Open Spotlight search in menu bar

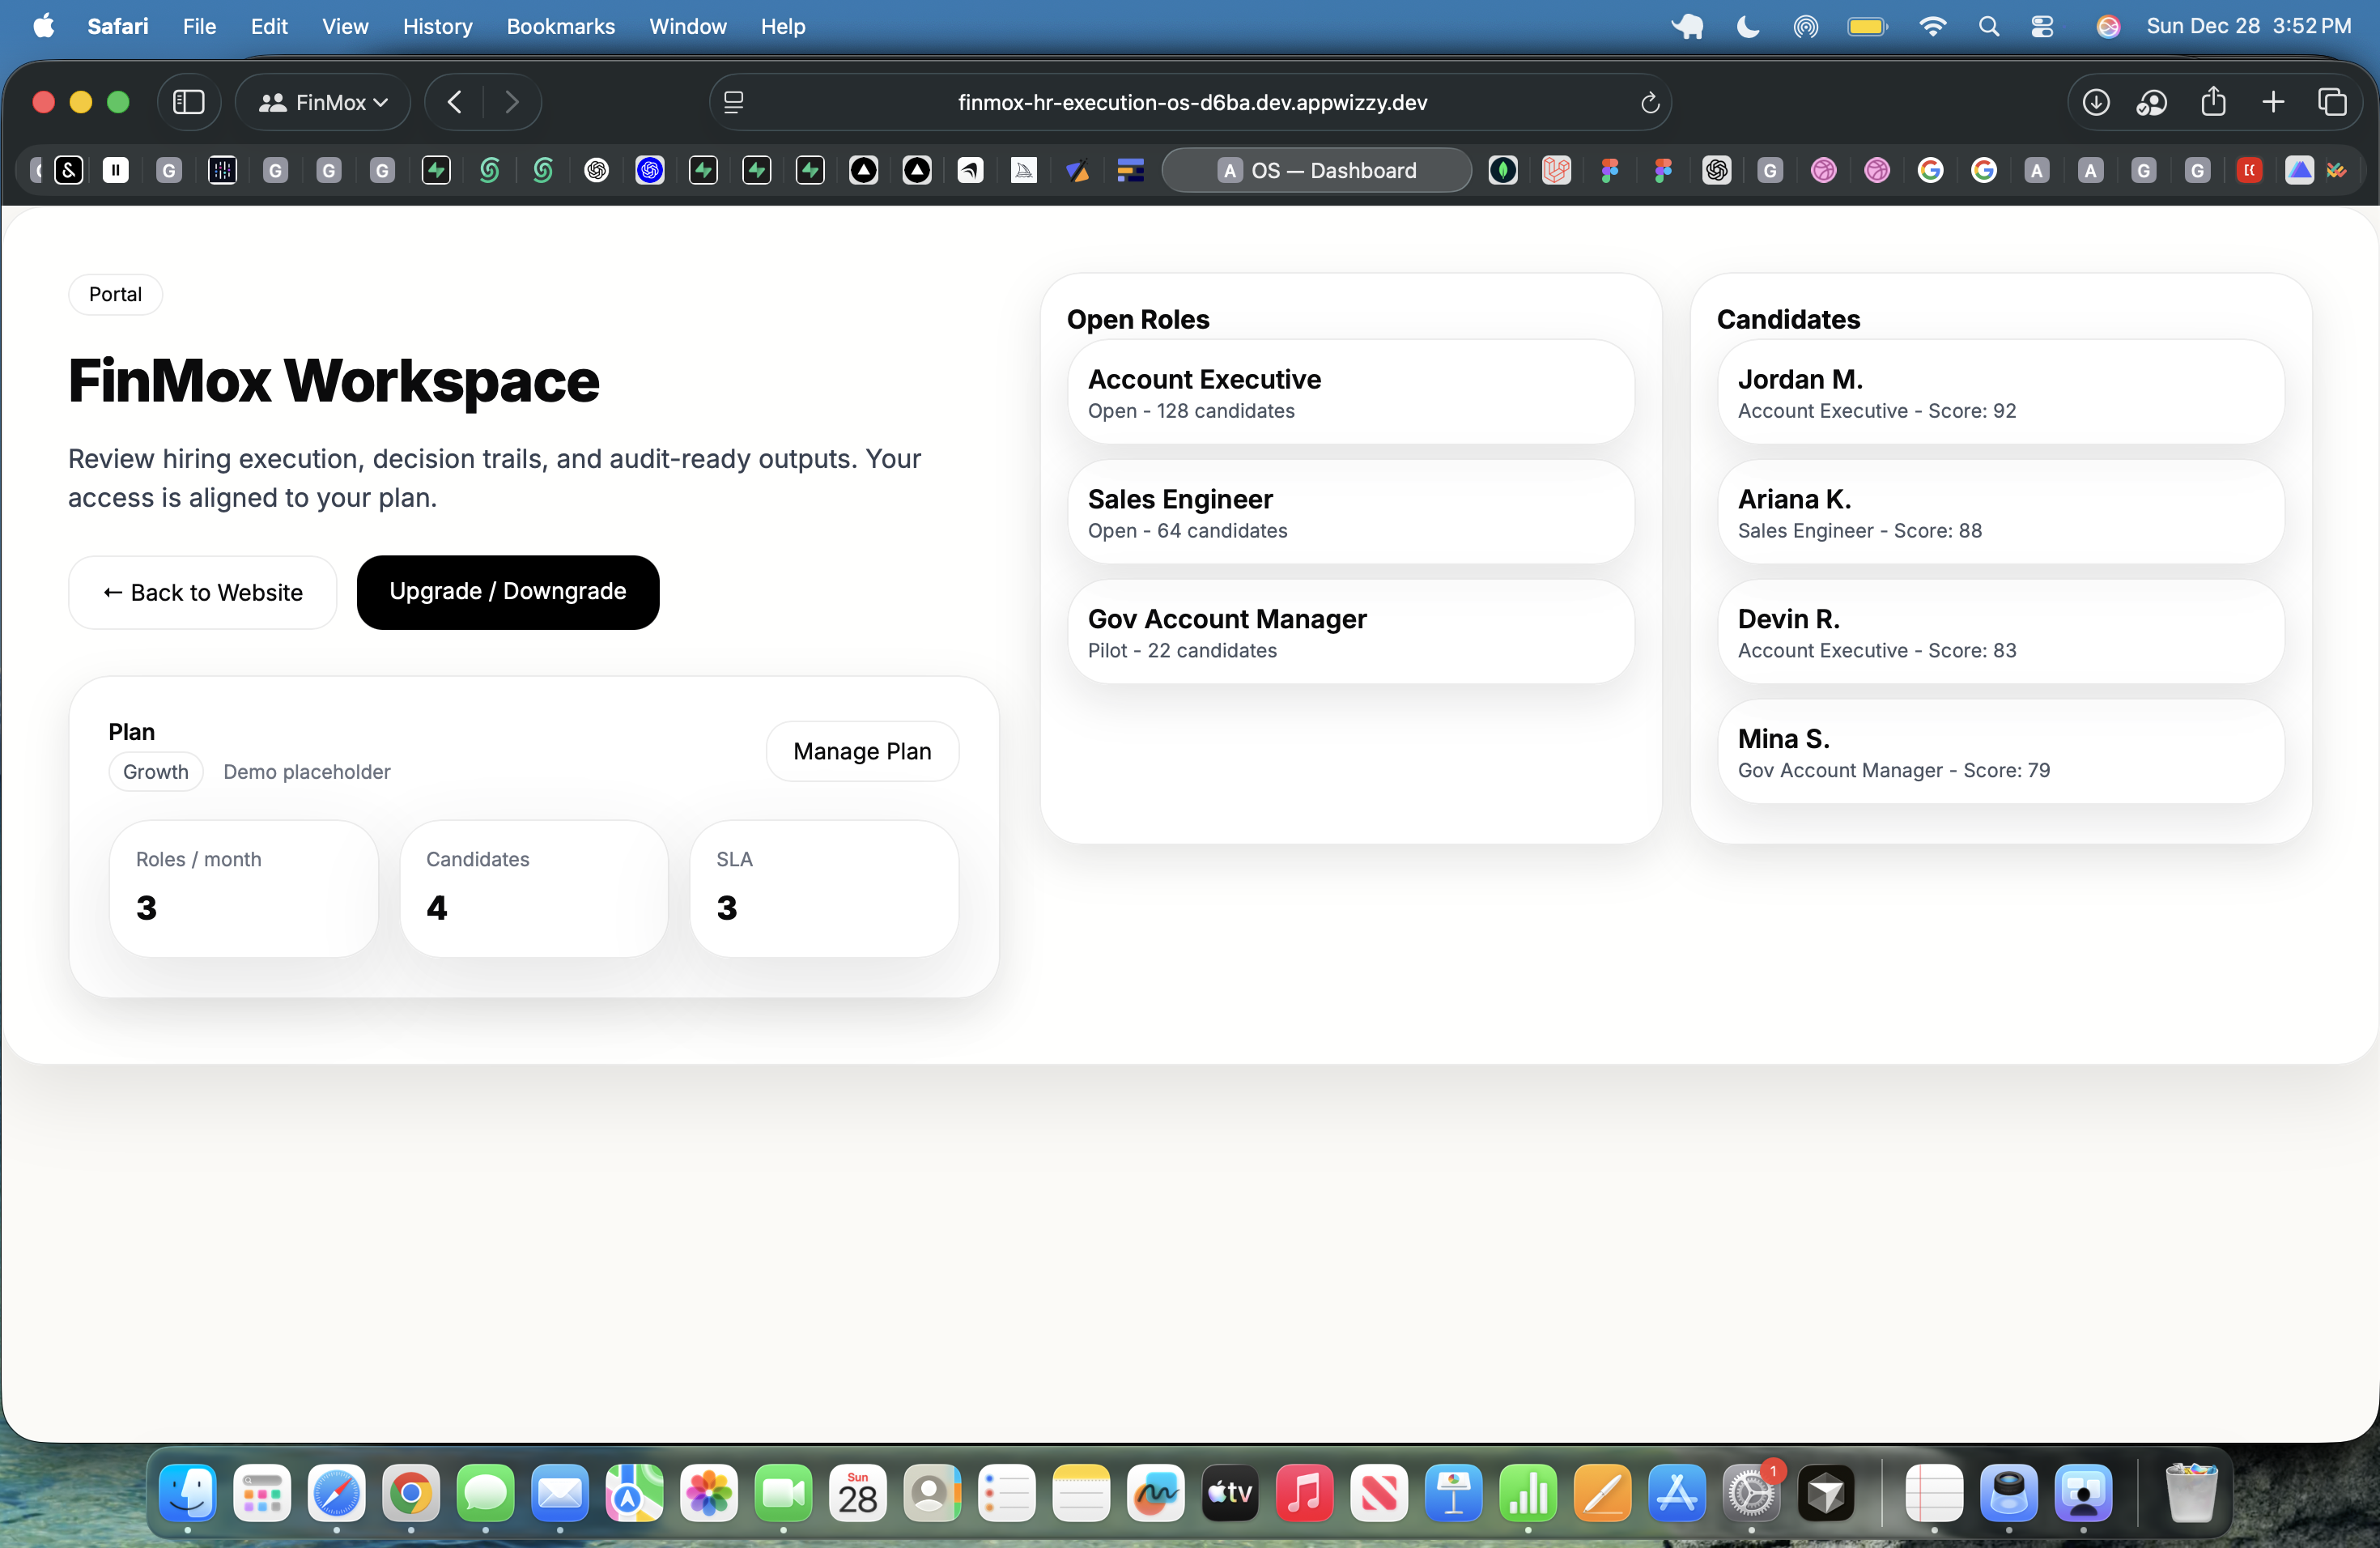tap(1988, 26)
